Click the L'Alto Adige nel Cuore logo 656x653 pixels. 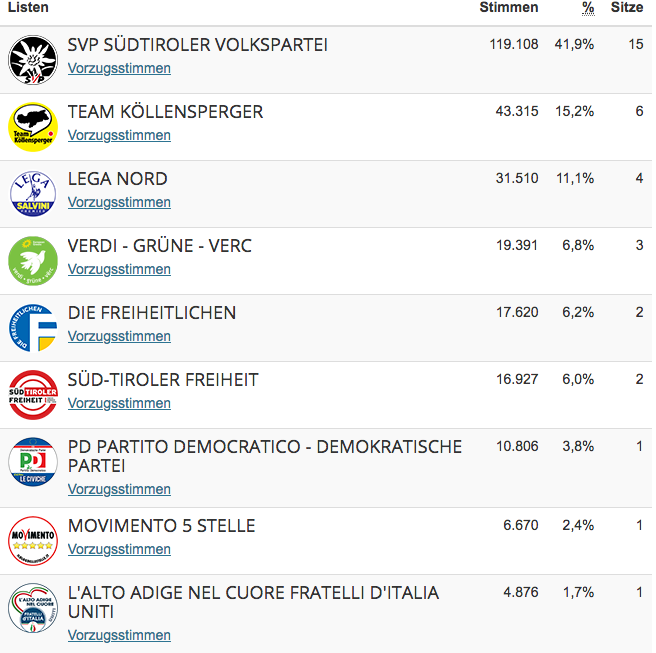(x=33, y=608)
